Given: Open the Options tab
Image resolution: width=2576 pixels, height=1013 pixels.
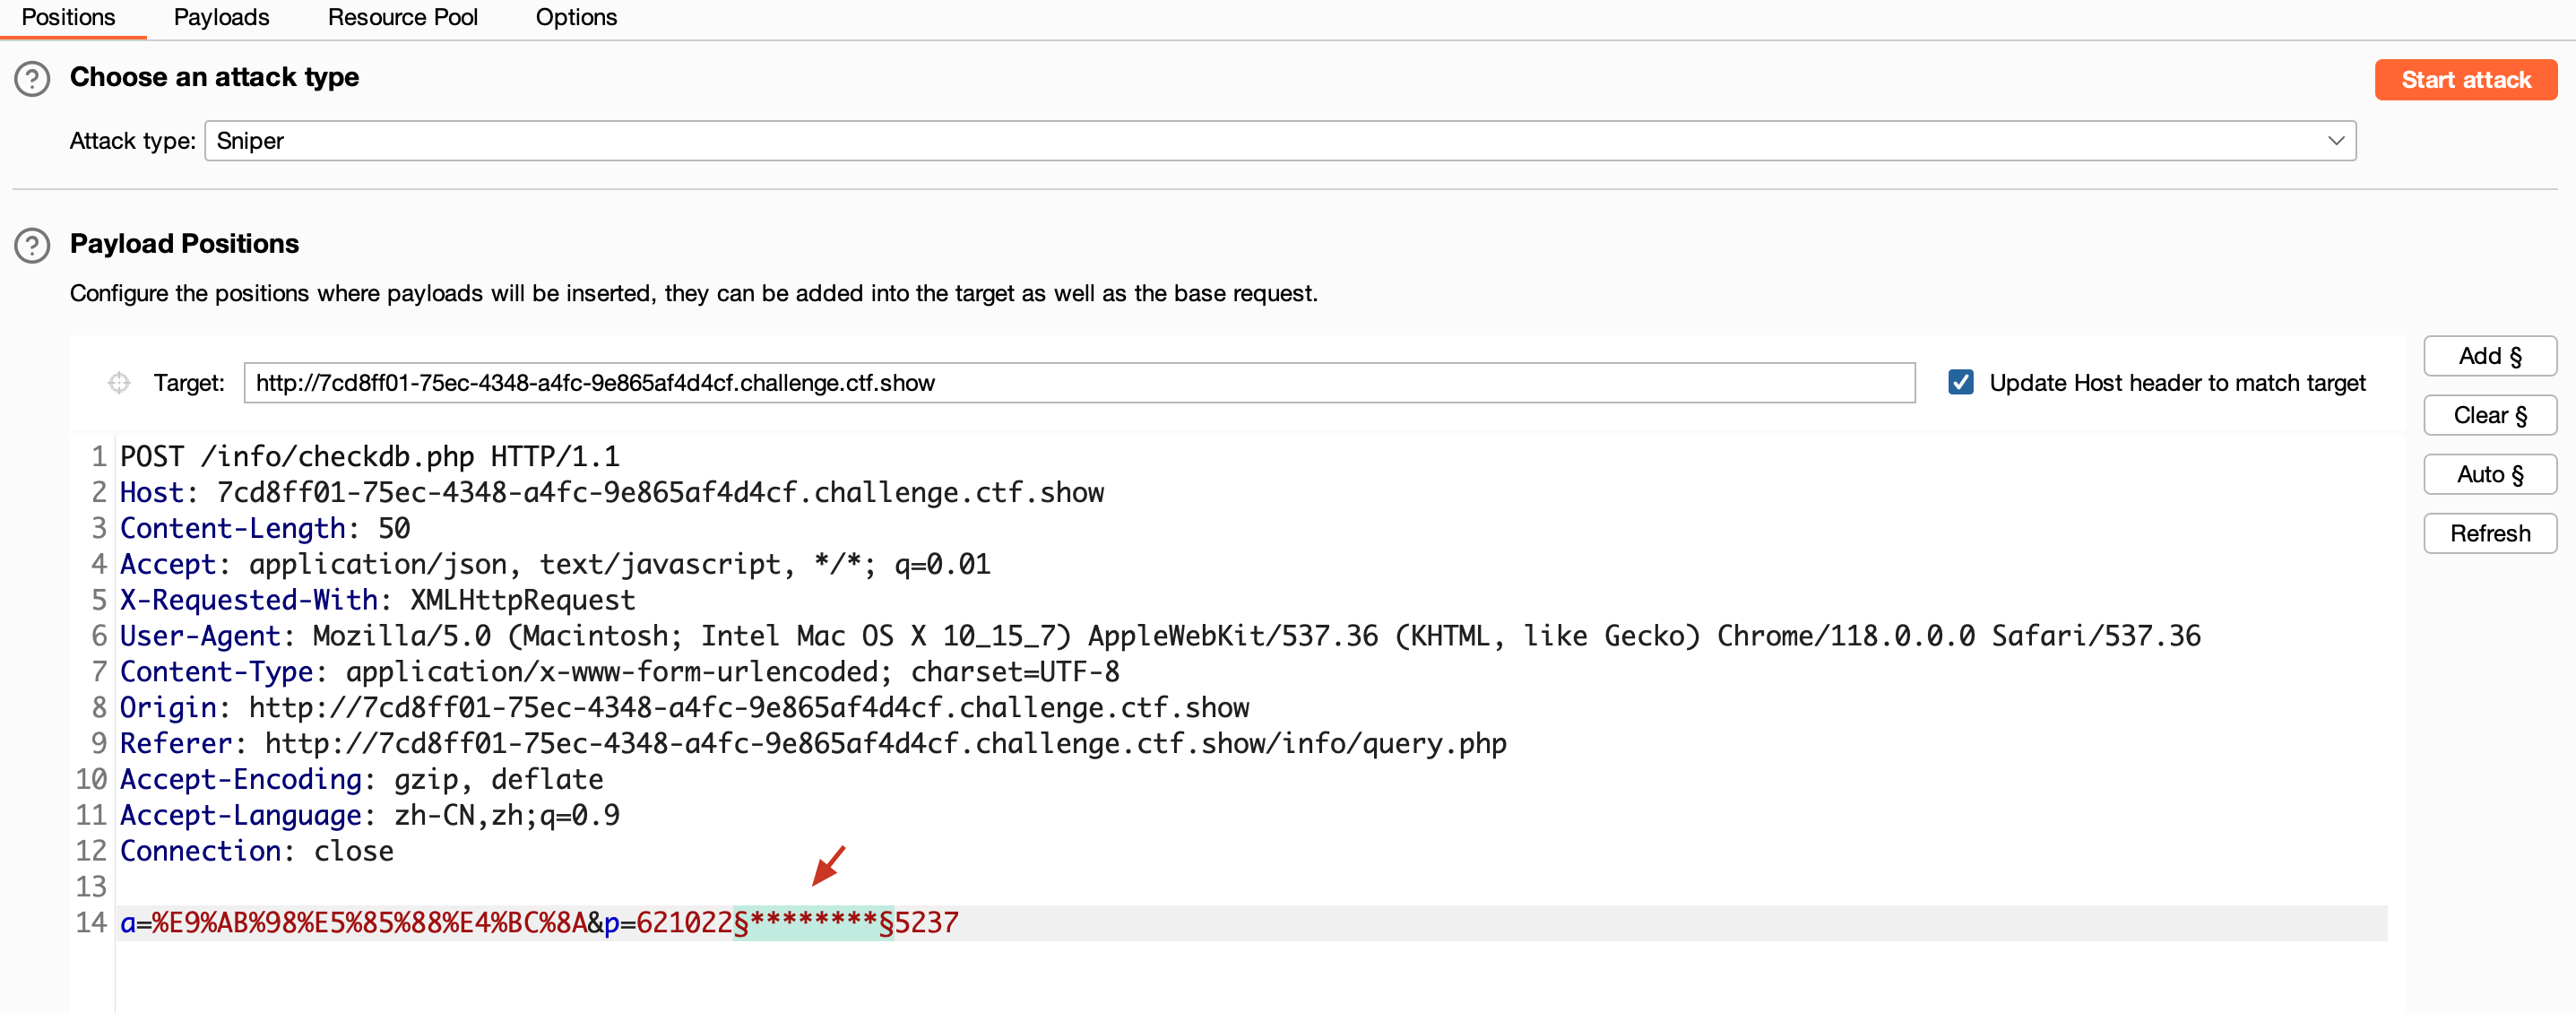Looking at the screenshot, I should click(x=575, y=16).
